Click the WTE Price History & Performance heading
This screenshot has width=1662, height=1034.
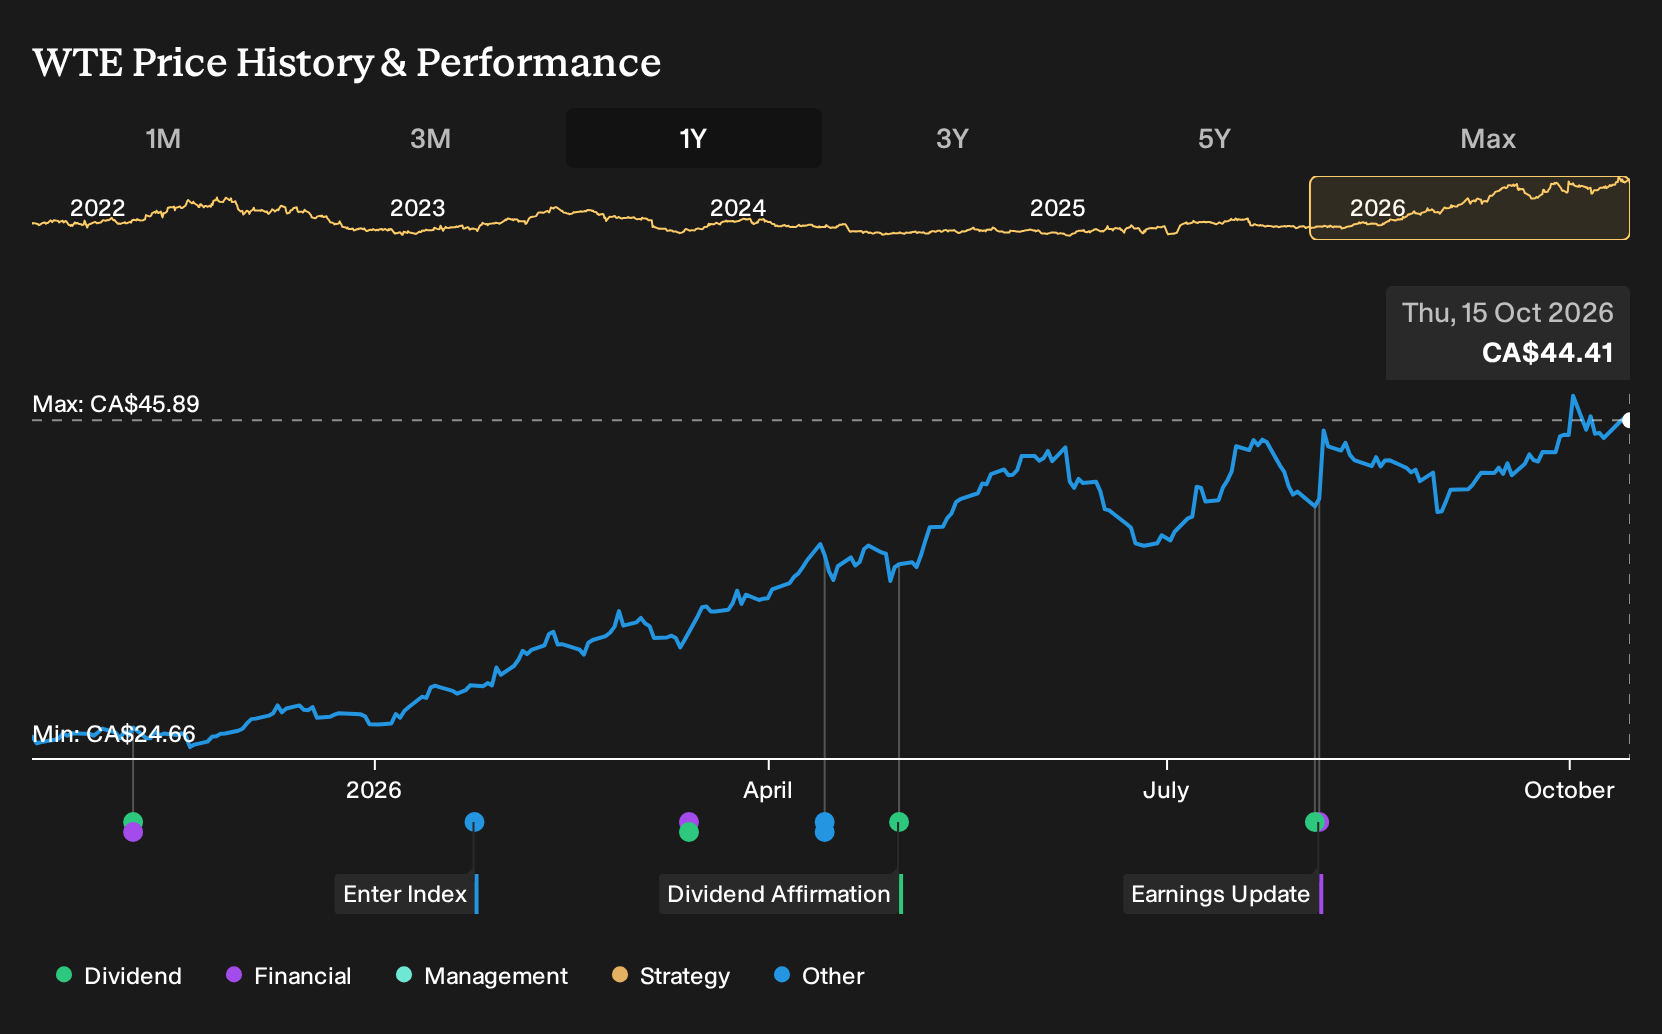point(347,62)
